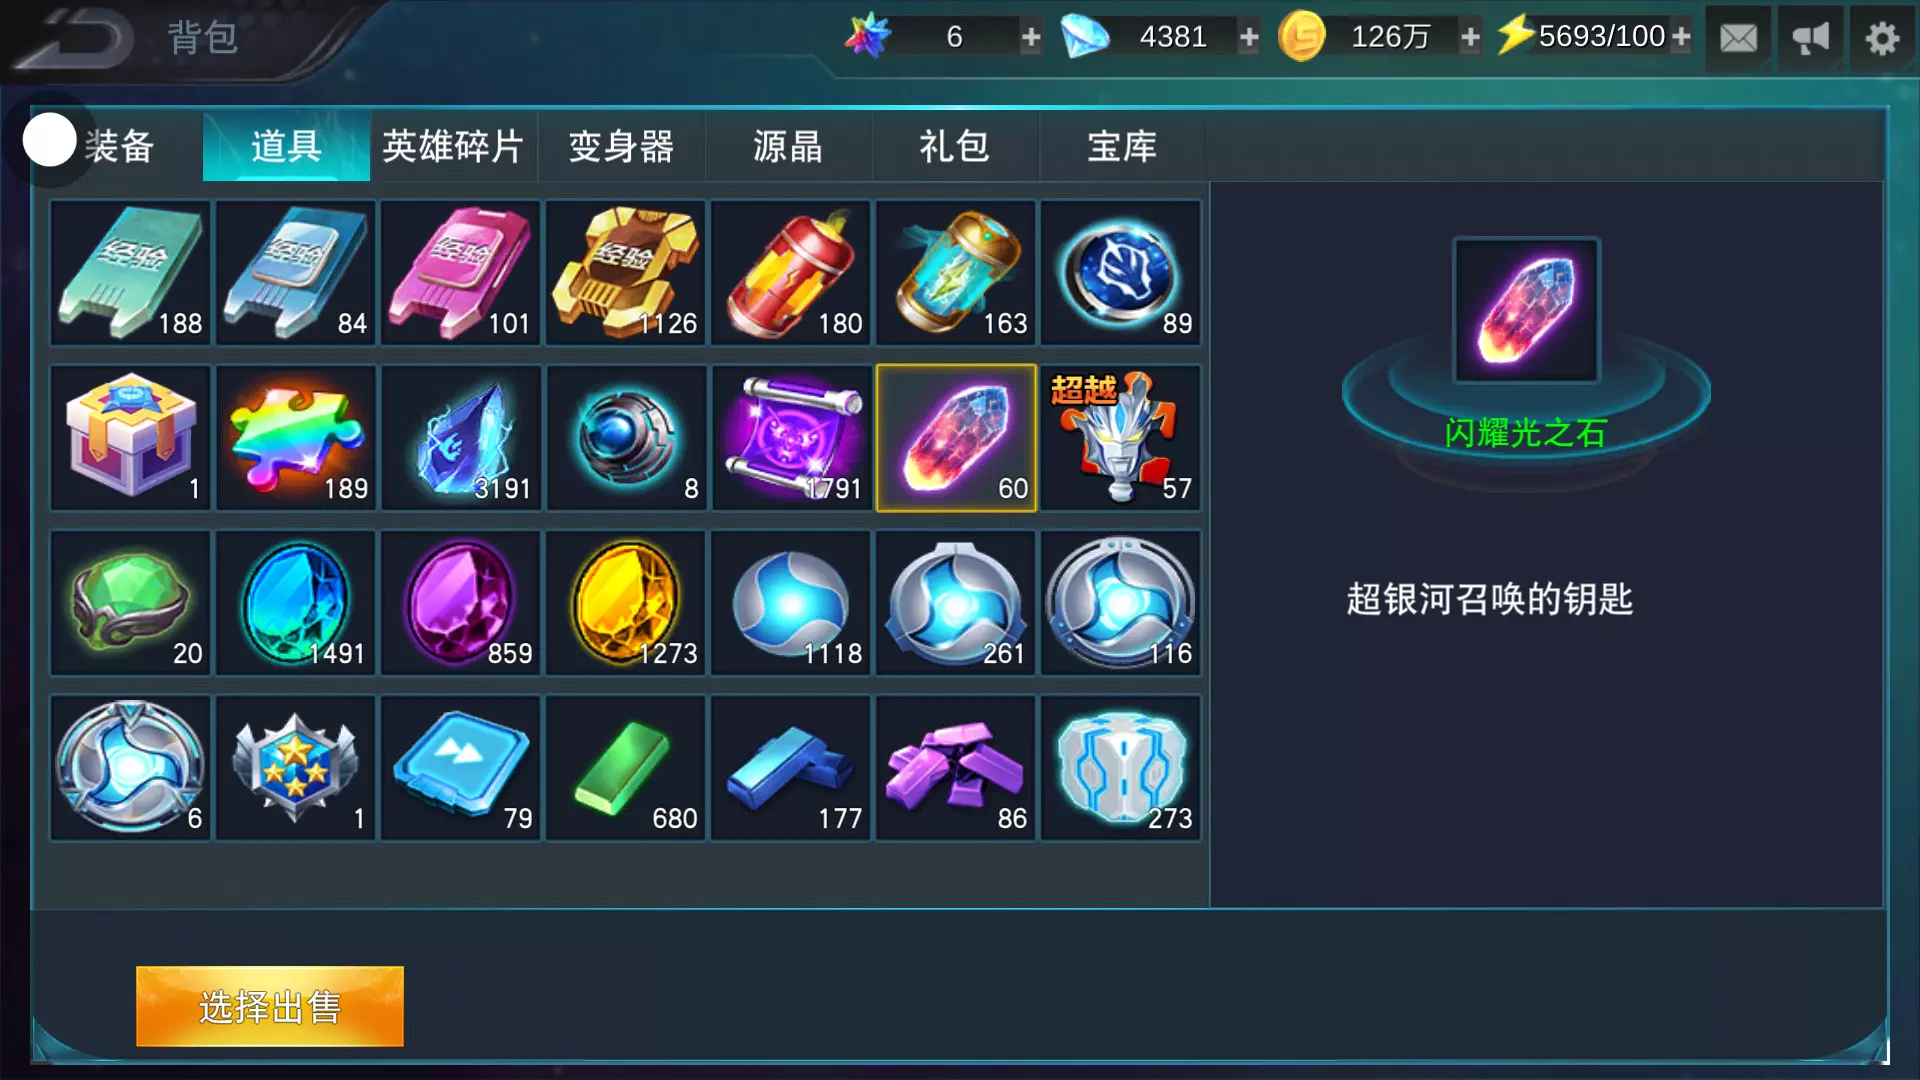
Task: Select the purple scroll item with 1791
Action: [x=791, y=438]
